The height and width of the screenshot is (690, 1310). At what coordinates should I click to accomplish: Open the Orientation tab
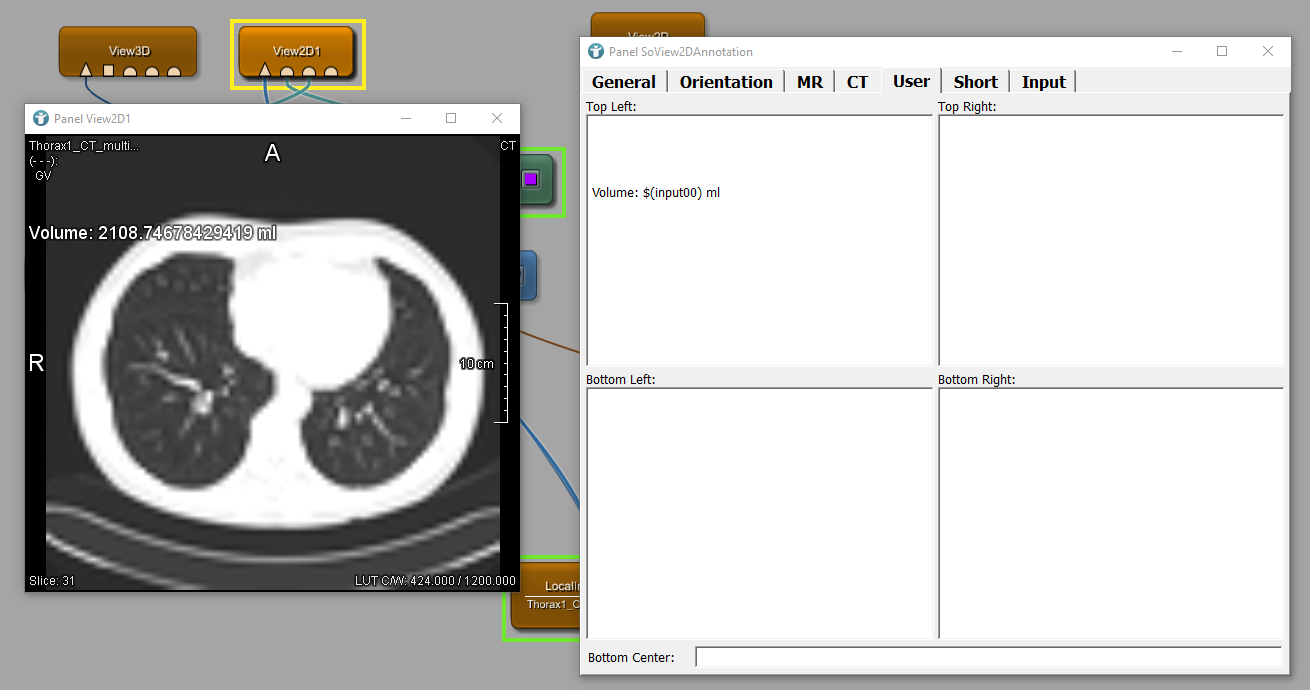tap(726, 82)
